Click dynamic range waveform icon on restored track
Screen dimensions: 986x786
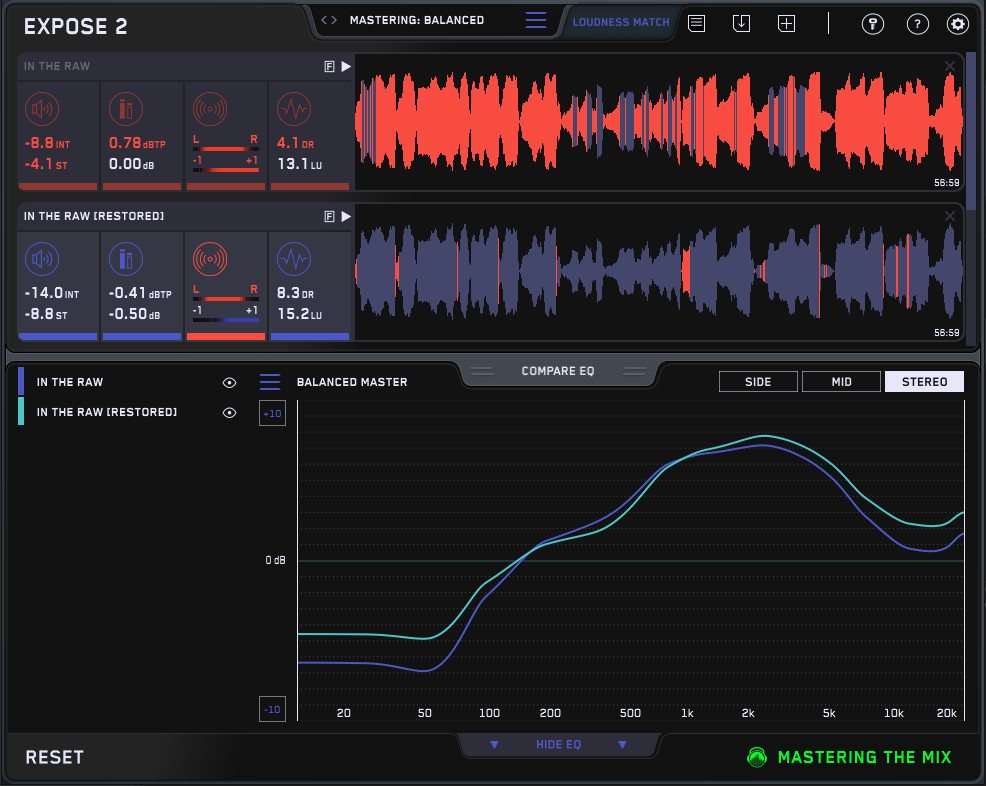coord(292,259)
